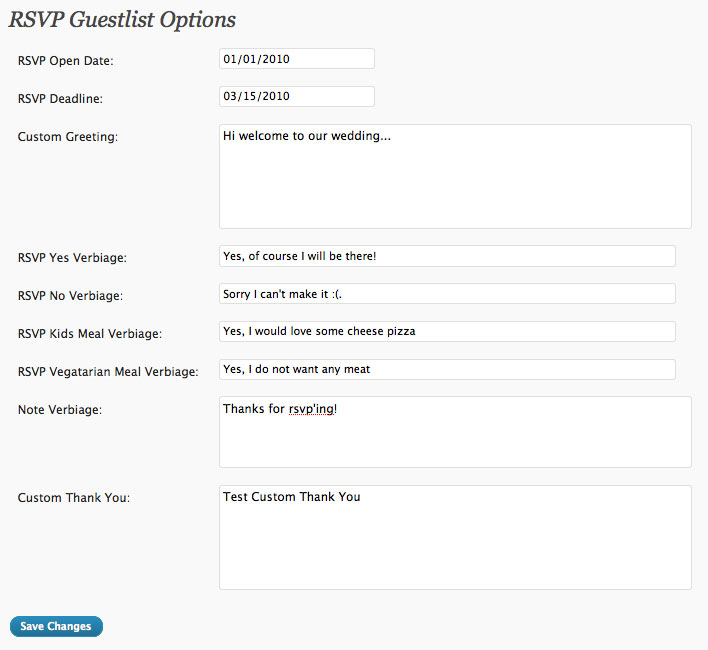The width and height of the screenshot is (708, 650).
Task: Click the 'RSVP Kids Meal Verbiage:' label
Action: [x=90, y=333]
